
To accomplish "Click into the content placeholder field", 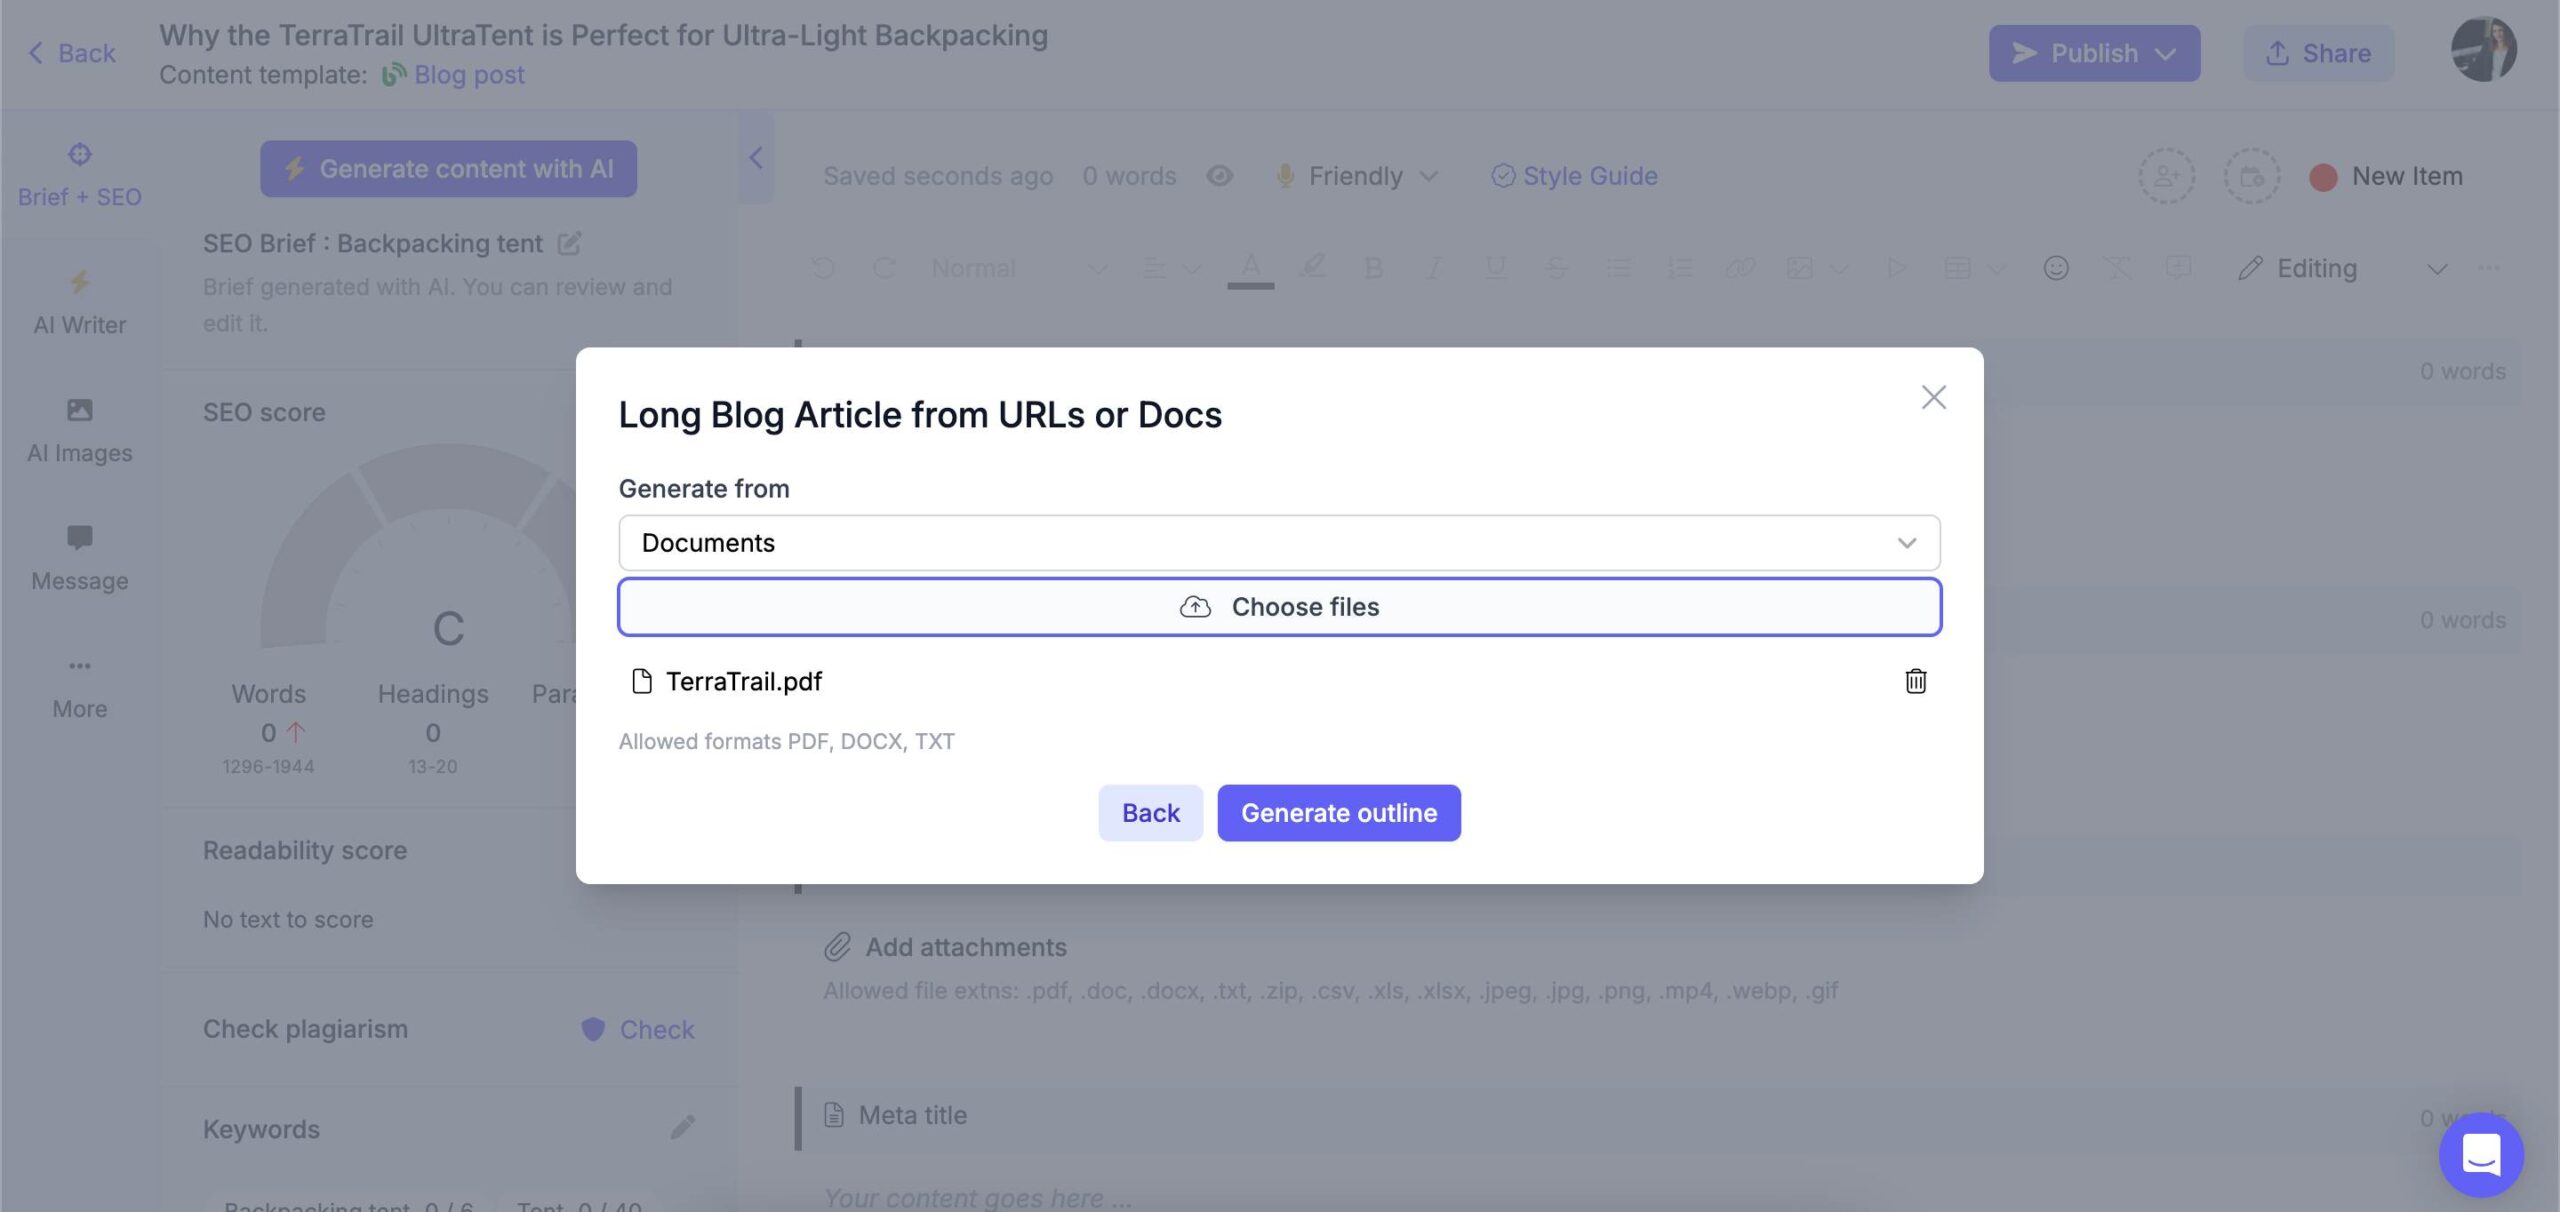I will tap(978, 1197).
